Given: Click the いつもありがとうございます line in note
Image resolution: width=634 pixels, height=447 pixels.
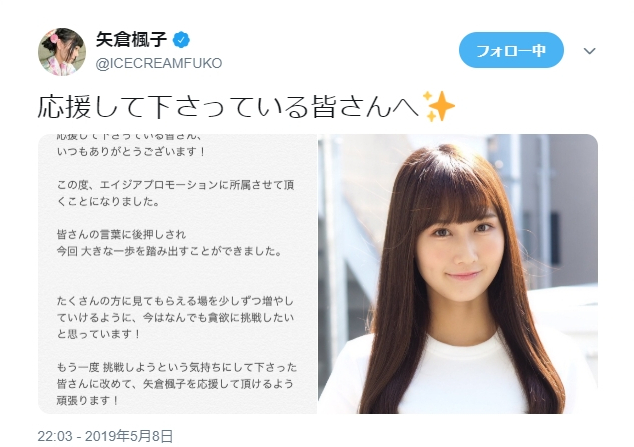Looking at the screenshot, I should 131,152.
